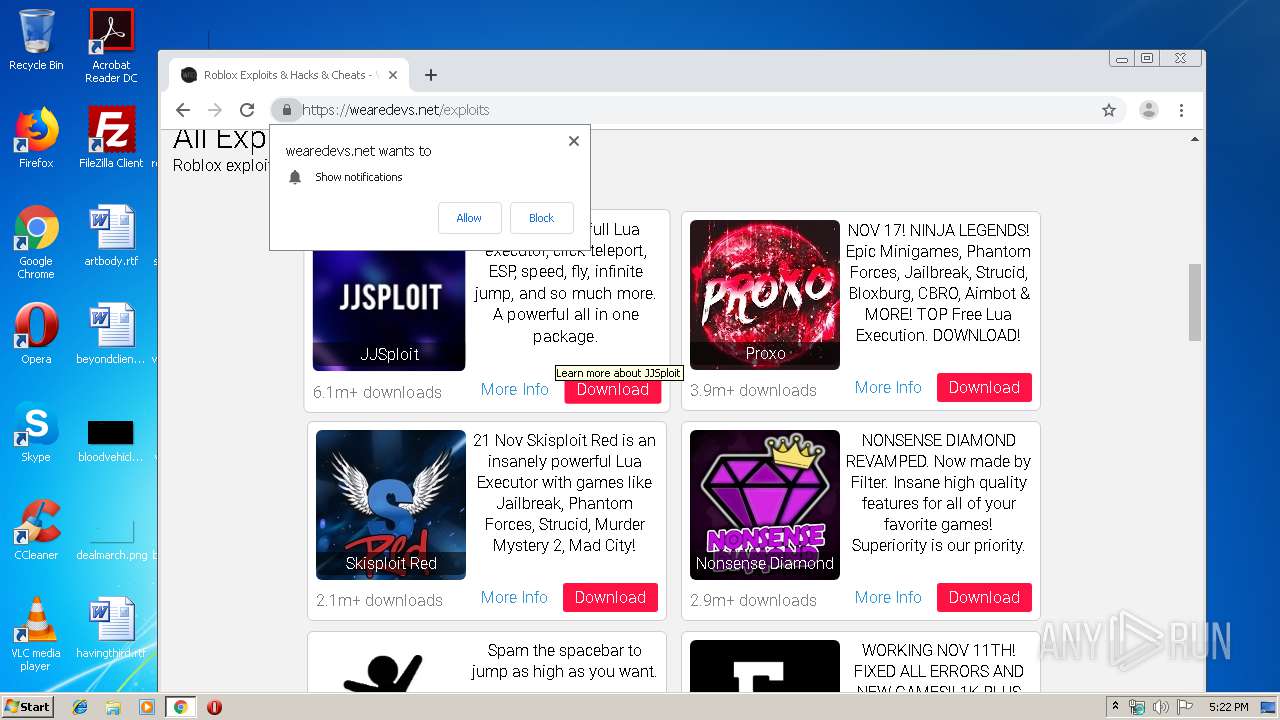Click the JJSploit thumbnail image

(x=389, y=309)
